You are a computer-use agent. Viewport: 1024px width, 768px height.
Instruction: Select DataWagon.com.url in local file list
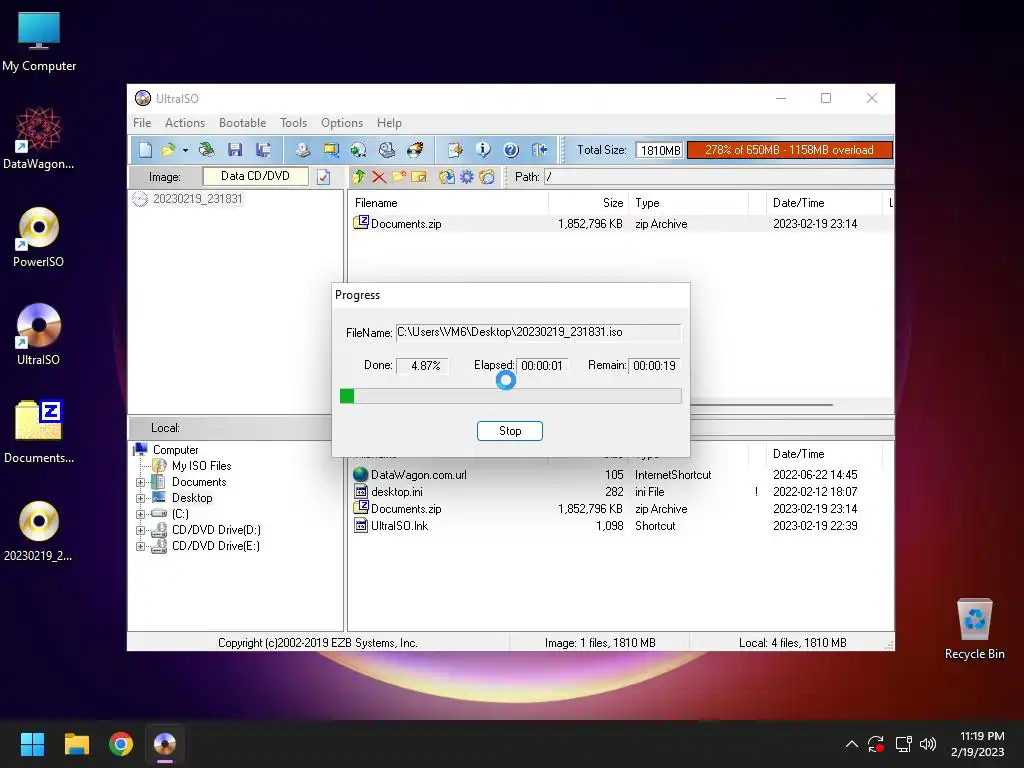point(419,475)
